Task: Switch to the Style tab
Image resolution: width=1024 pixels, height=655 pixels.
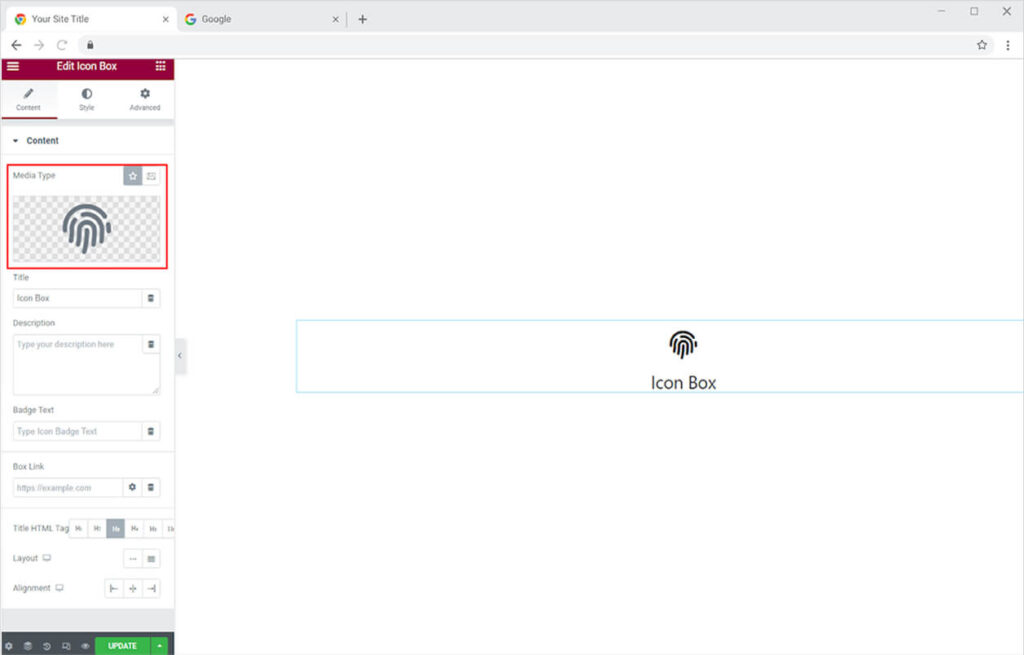Action: [87, 99]
